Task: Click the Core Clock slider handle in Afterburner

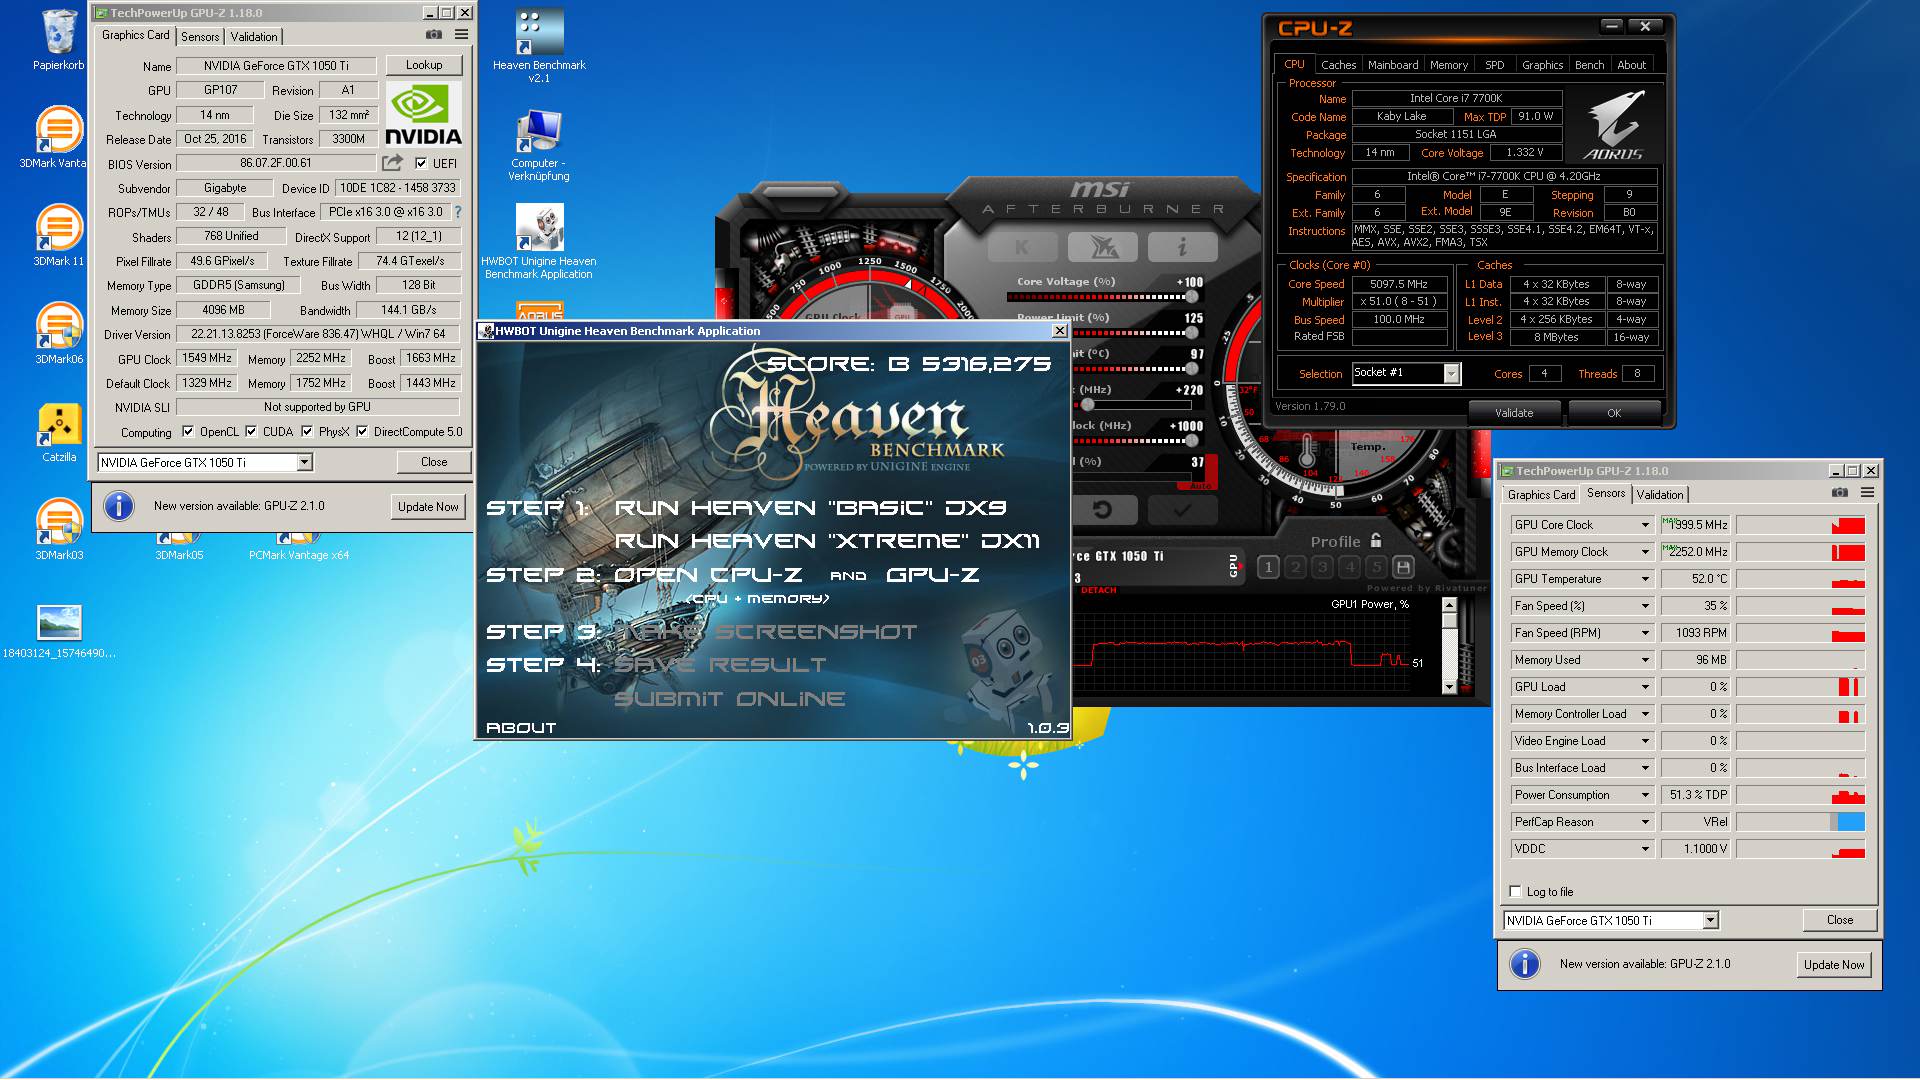Action: click(x=1087, y=405)
